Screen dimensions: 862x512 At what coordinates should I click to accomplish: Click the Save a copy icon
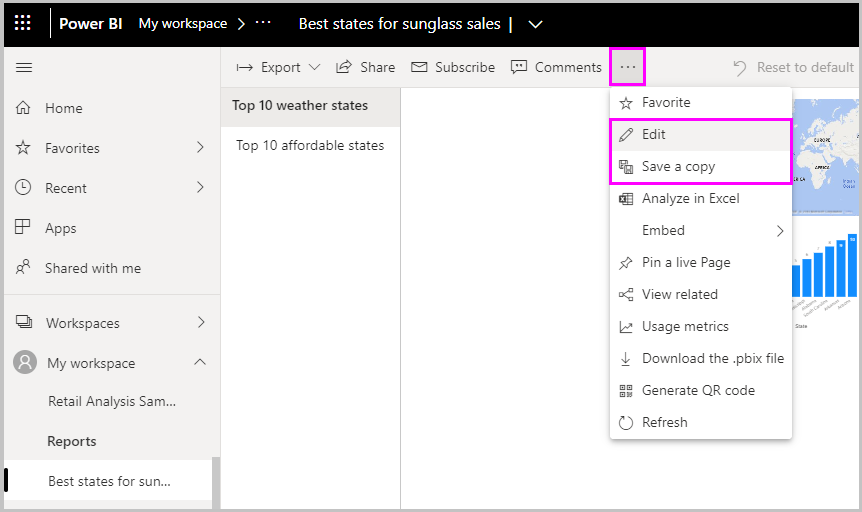pos(626,167)
